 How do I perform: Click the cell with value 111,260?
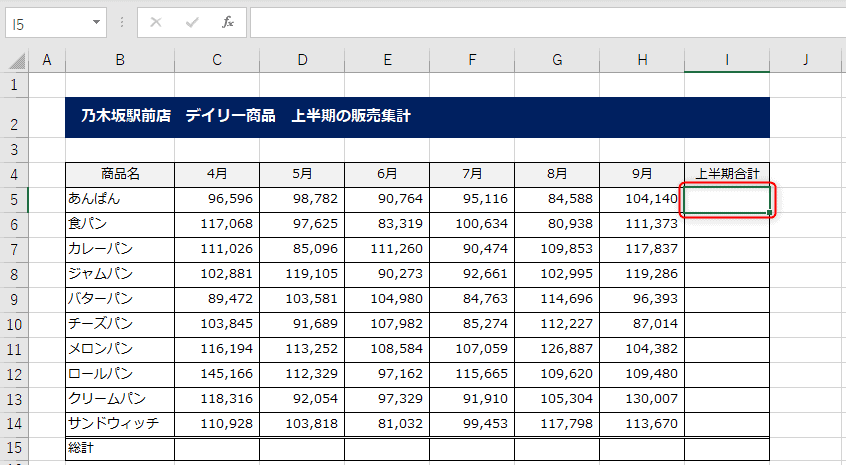click(387, 250)
